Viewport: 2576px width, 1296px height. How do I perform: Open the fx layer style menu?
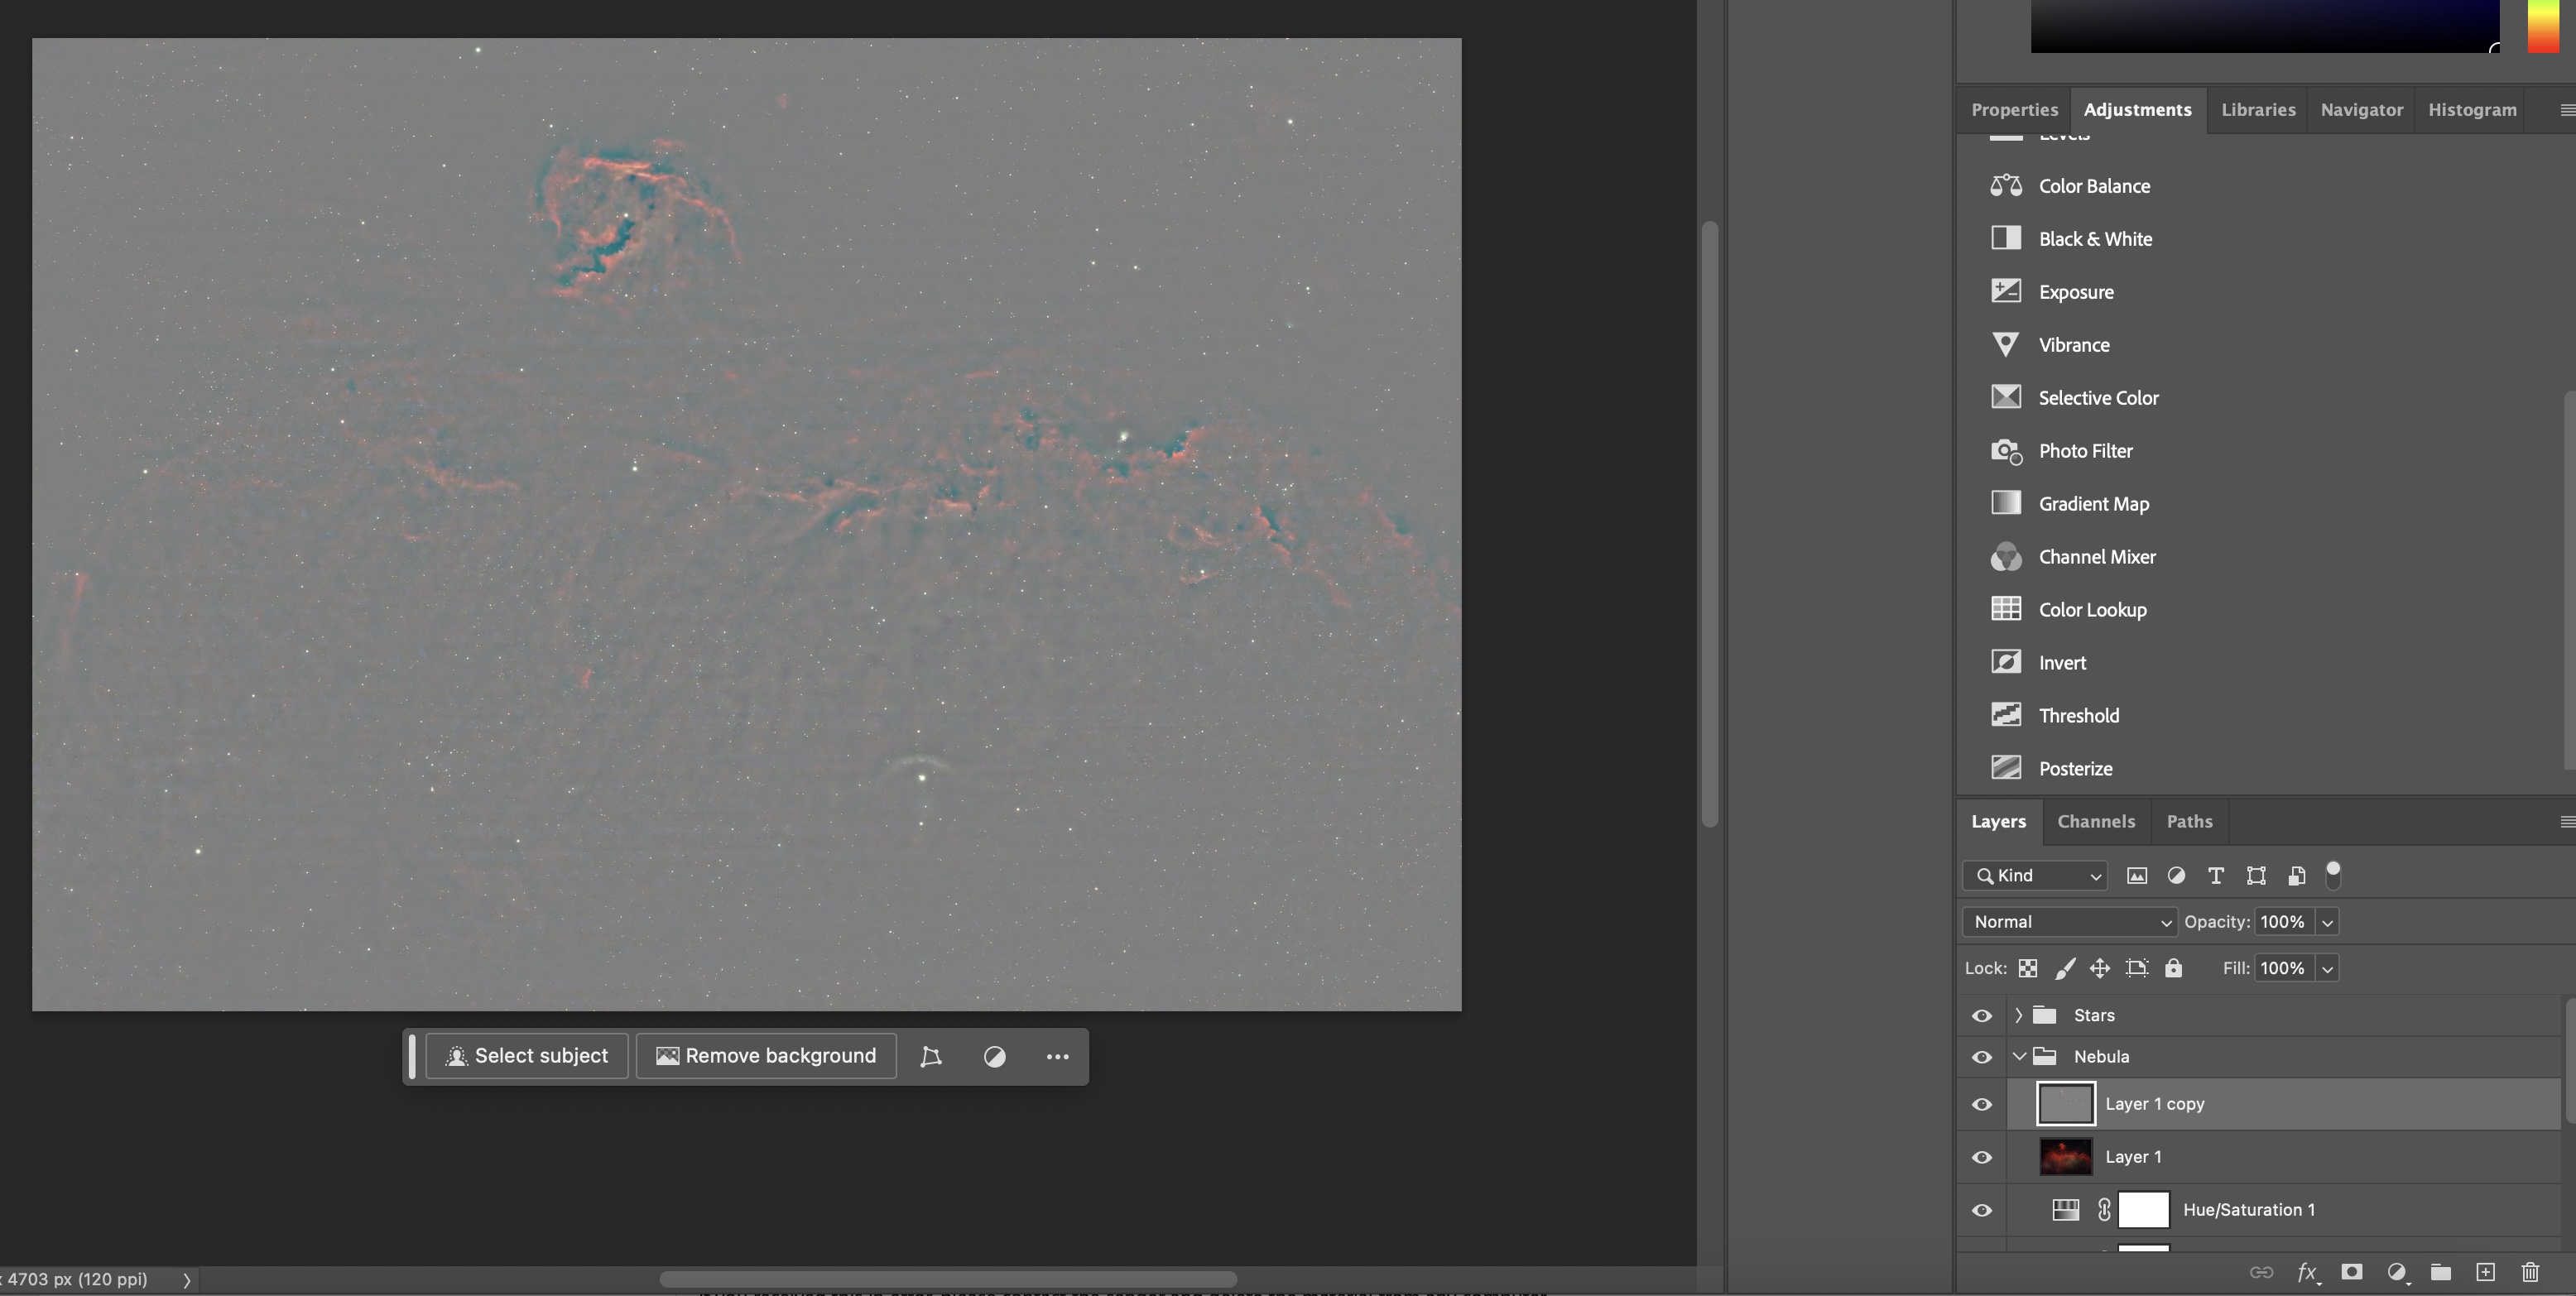[2306, 1272]
